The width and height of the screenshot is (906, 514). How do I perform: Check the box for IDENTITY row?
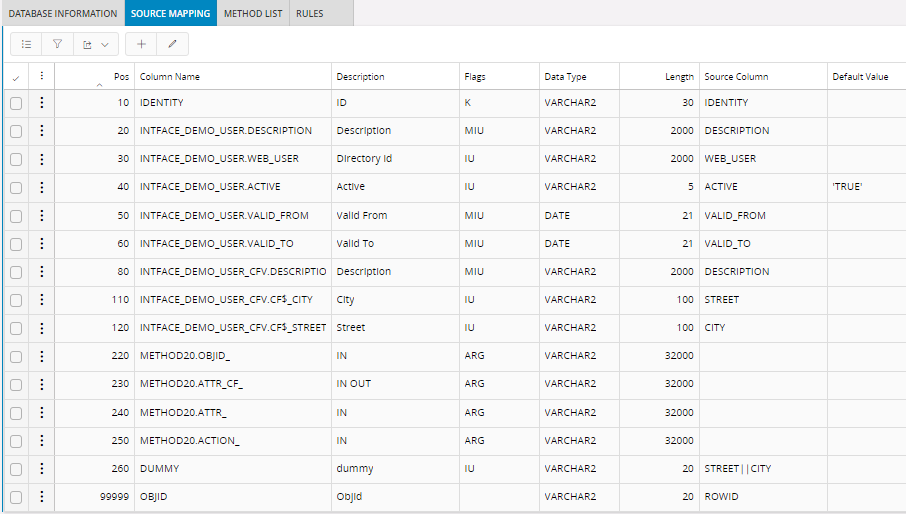16,103
